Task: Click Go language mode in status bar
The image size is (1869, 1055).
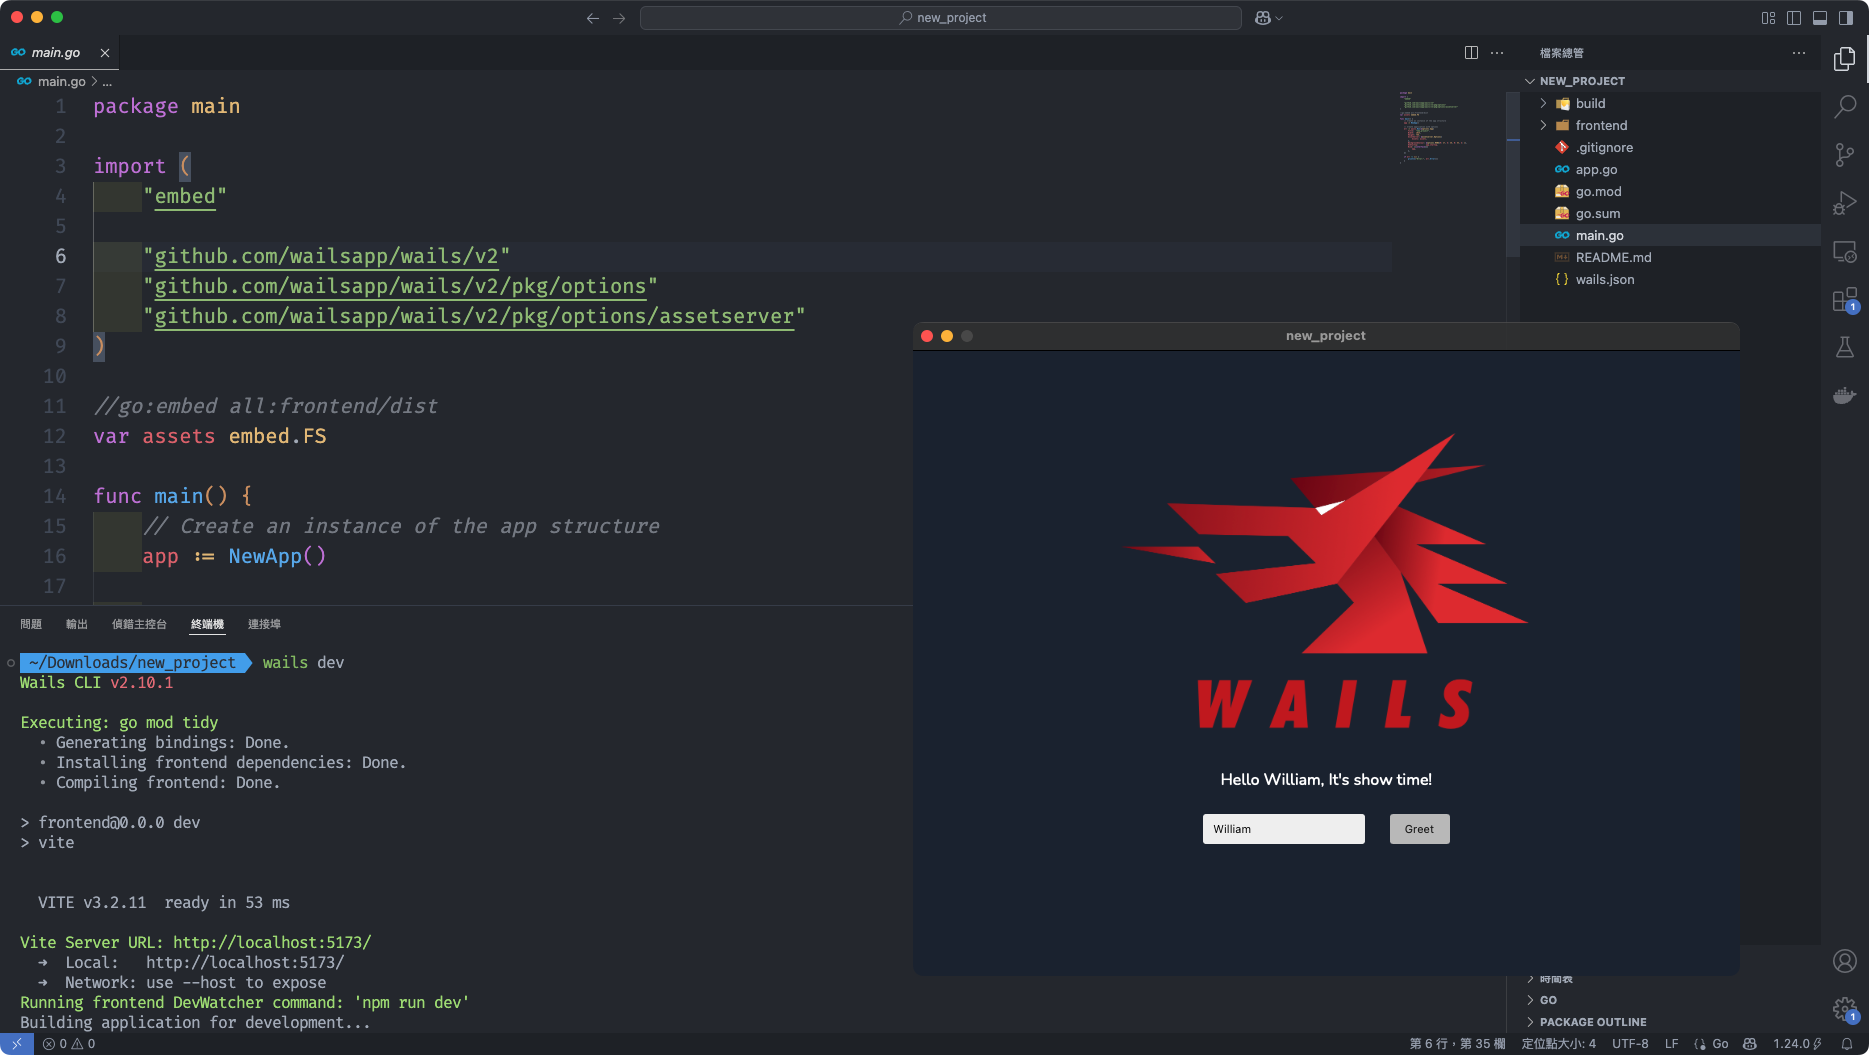Action: click(1720, 1044)
